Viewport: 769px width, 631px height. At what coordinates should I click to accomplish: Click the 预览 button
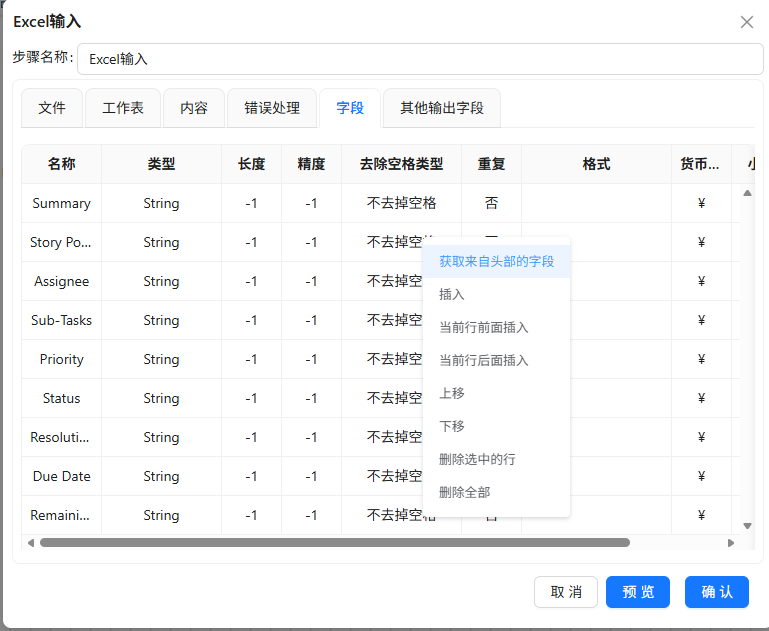pos(638,592)
